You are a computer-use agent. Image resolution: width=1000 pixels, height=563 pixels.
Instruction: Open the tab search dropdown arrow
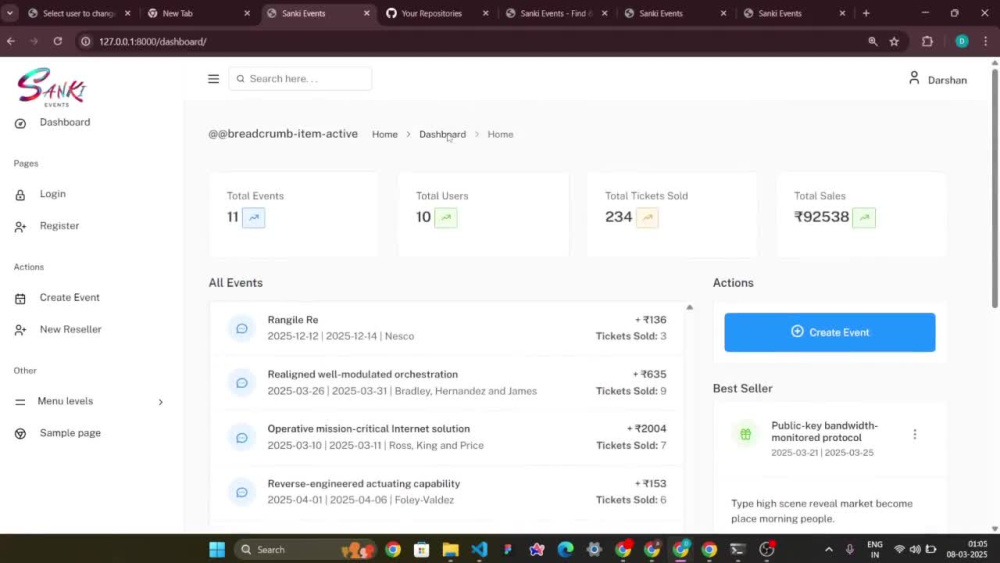click(10, 13)
